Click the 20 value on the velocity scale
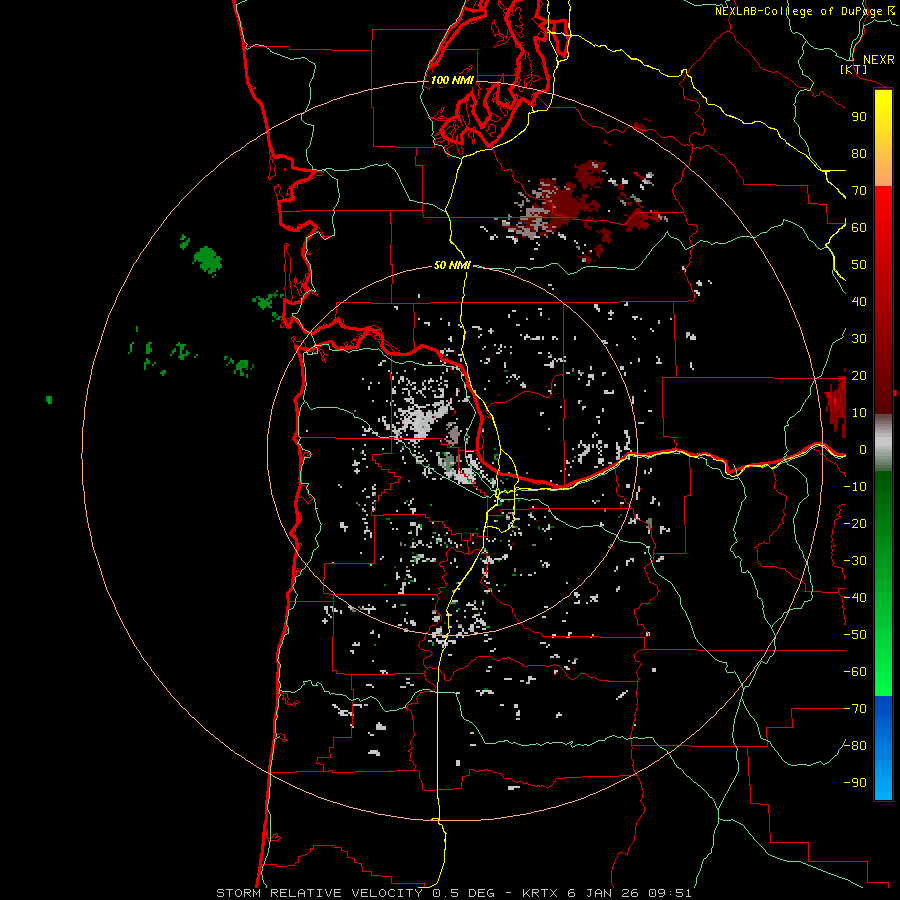Viewport: 900px width, 900px height. tap(859, 376)
